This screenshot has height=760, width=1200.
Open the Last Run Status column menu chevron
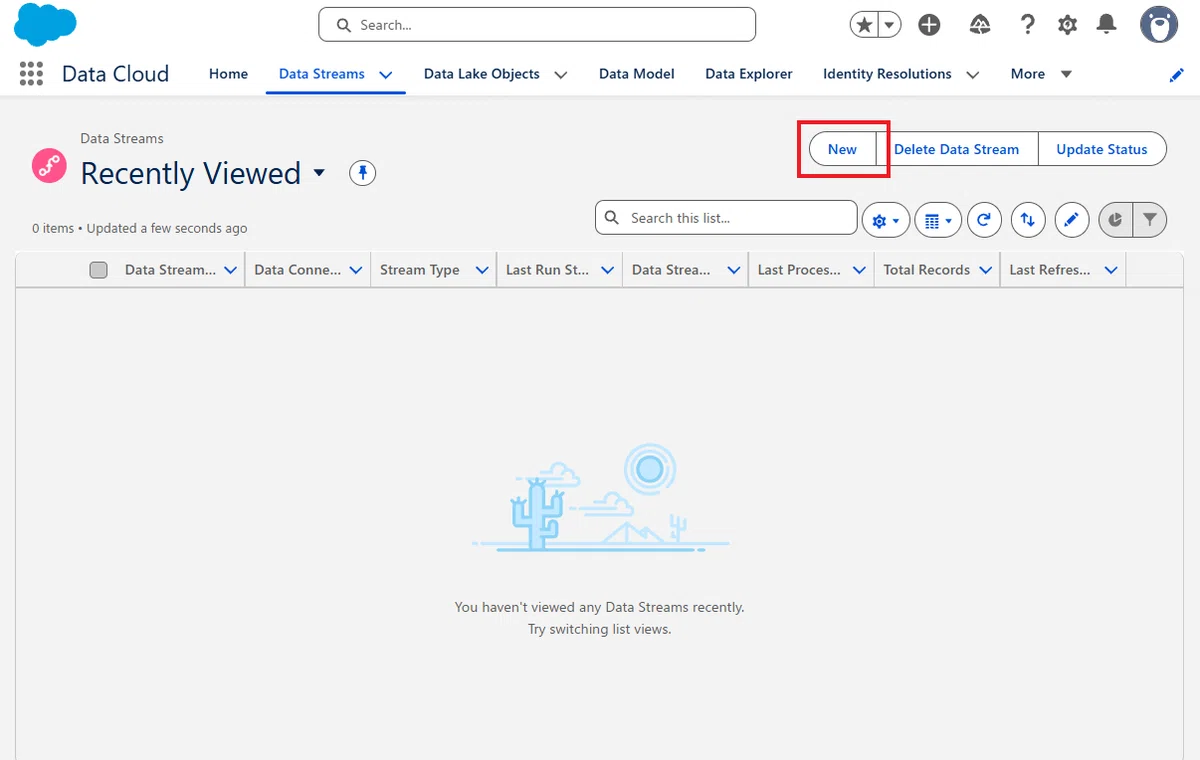607,270
